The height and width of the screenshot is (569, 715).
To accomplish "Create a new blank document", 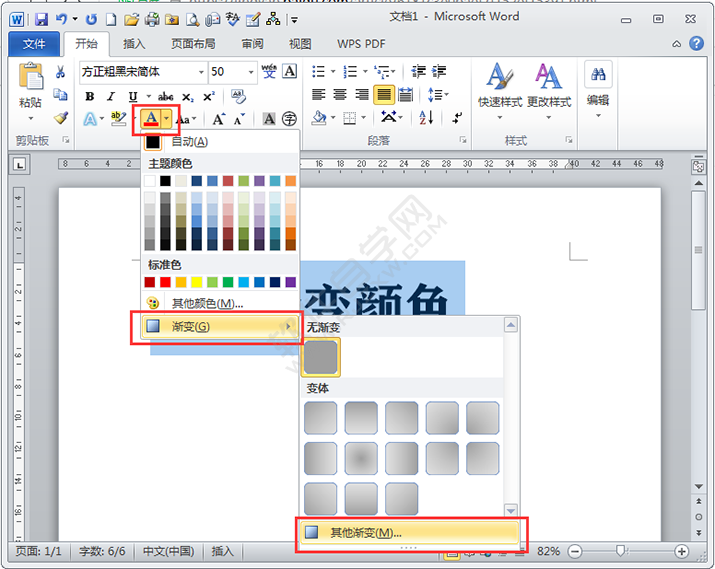I will click(111, 19).
